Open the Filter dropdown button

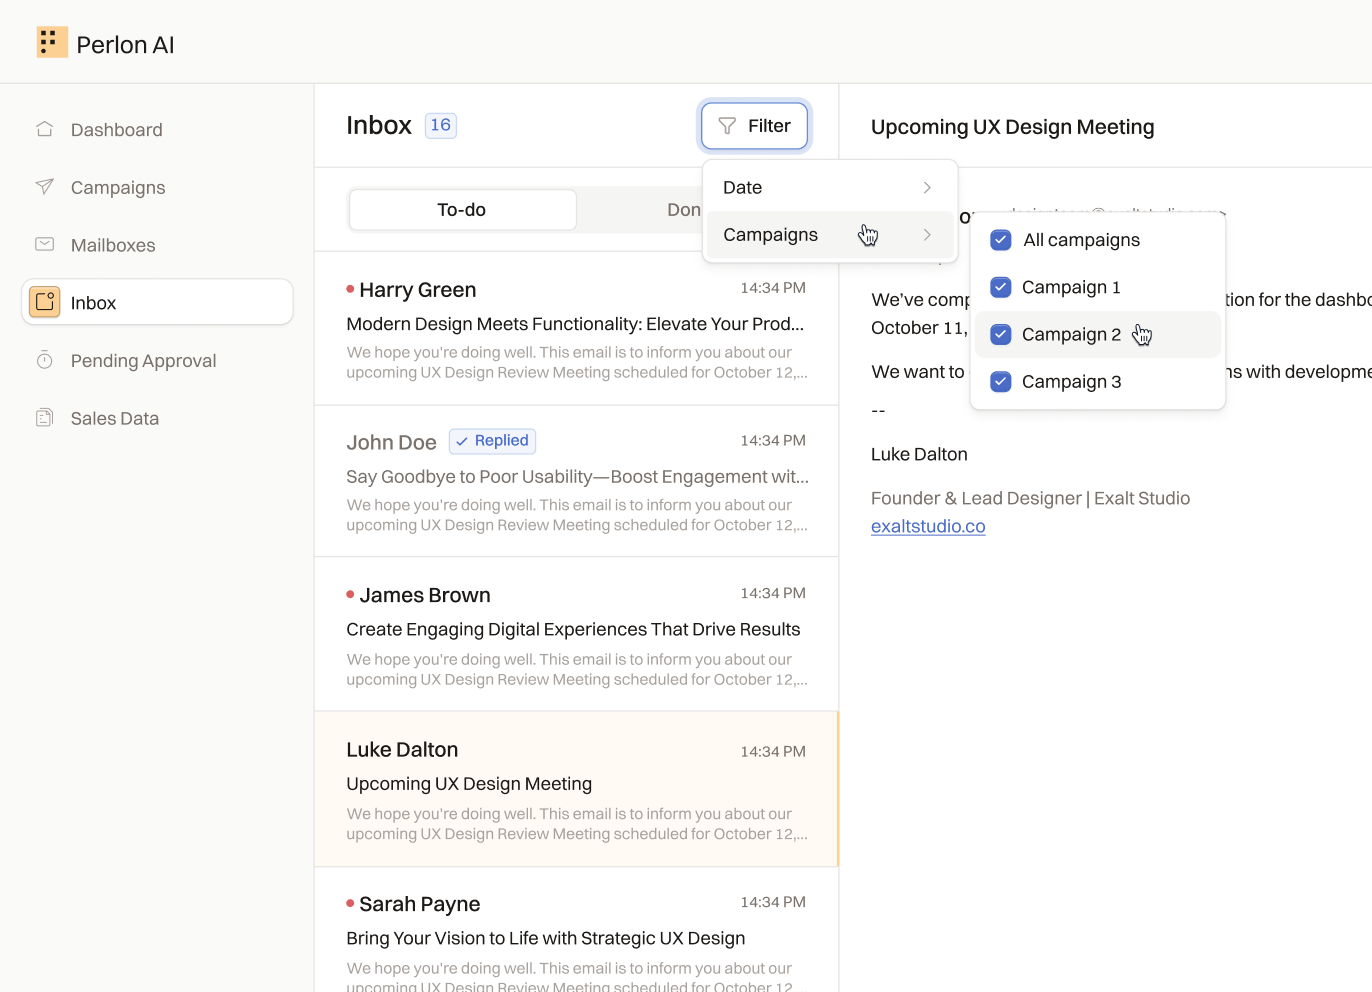coord(755,126)
